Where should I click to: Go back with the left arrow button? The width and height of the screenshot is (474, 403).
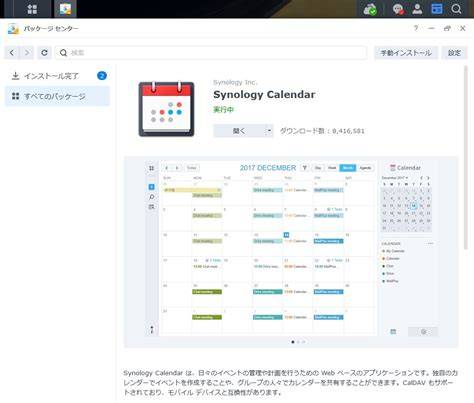point(12,53)
